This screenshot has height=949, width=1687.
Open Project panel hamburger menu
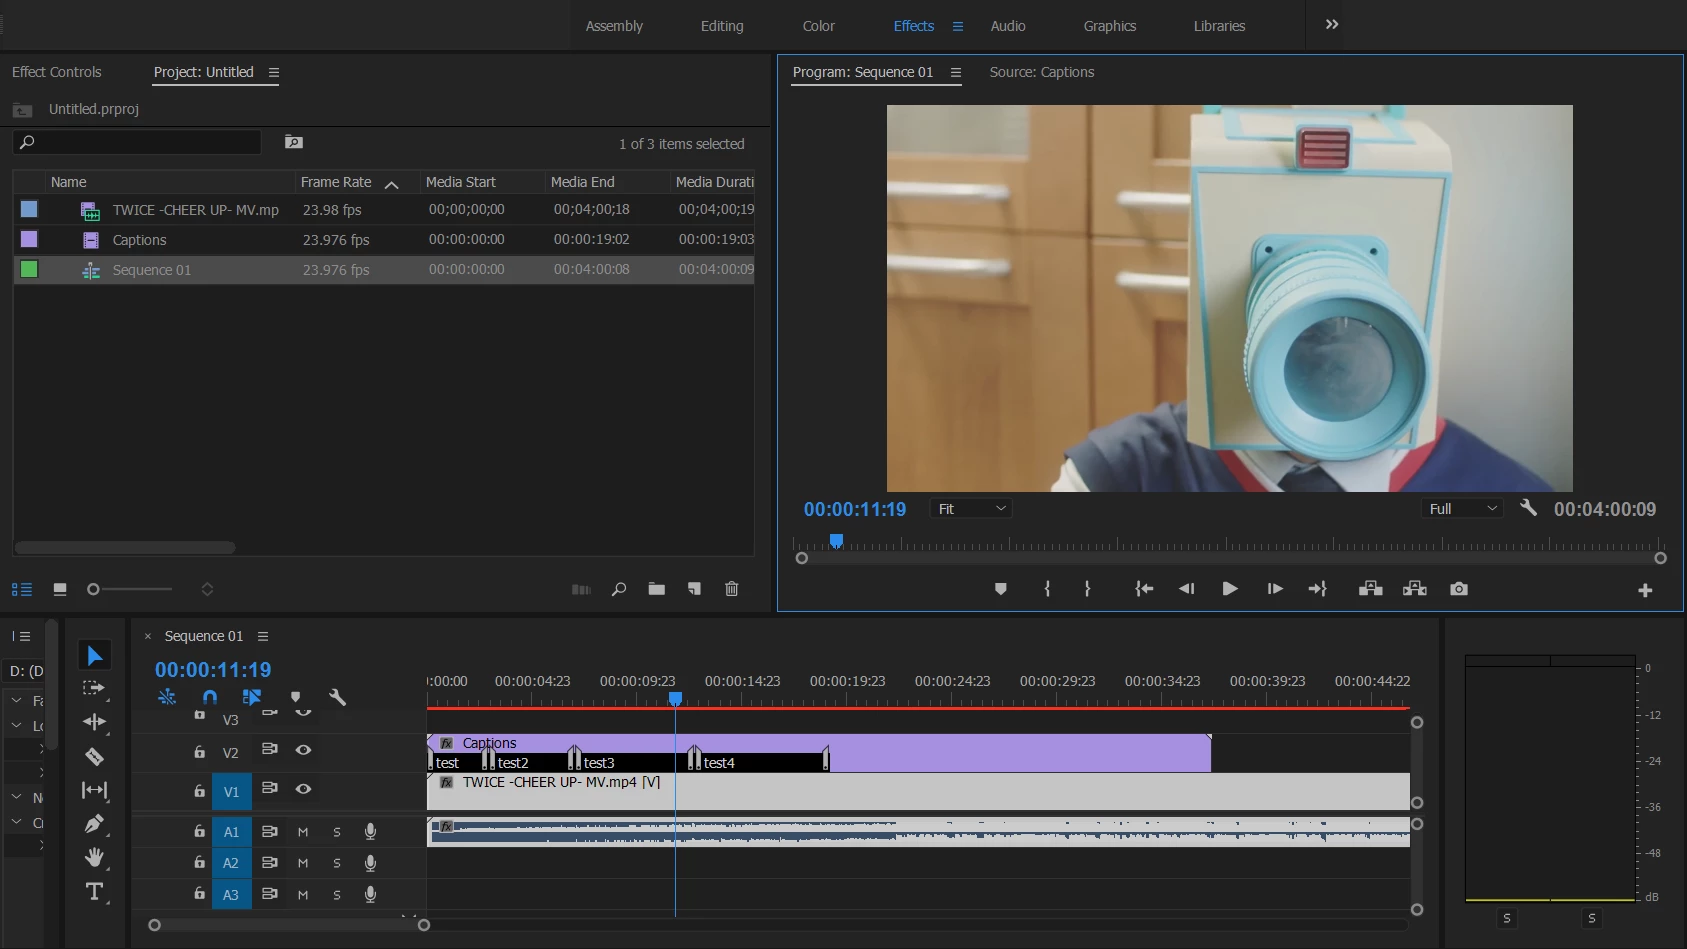(274, 72)
